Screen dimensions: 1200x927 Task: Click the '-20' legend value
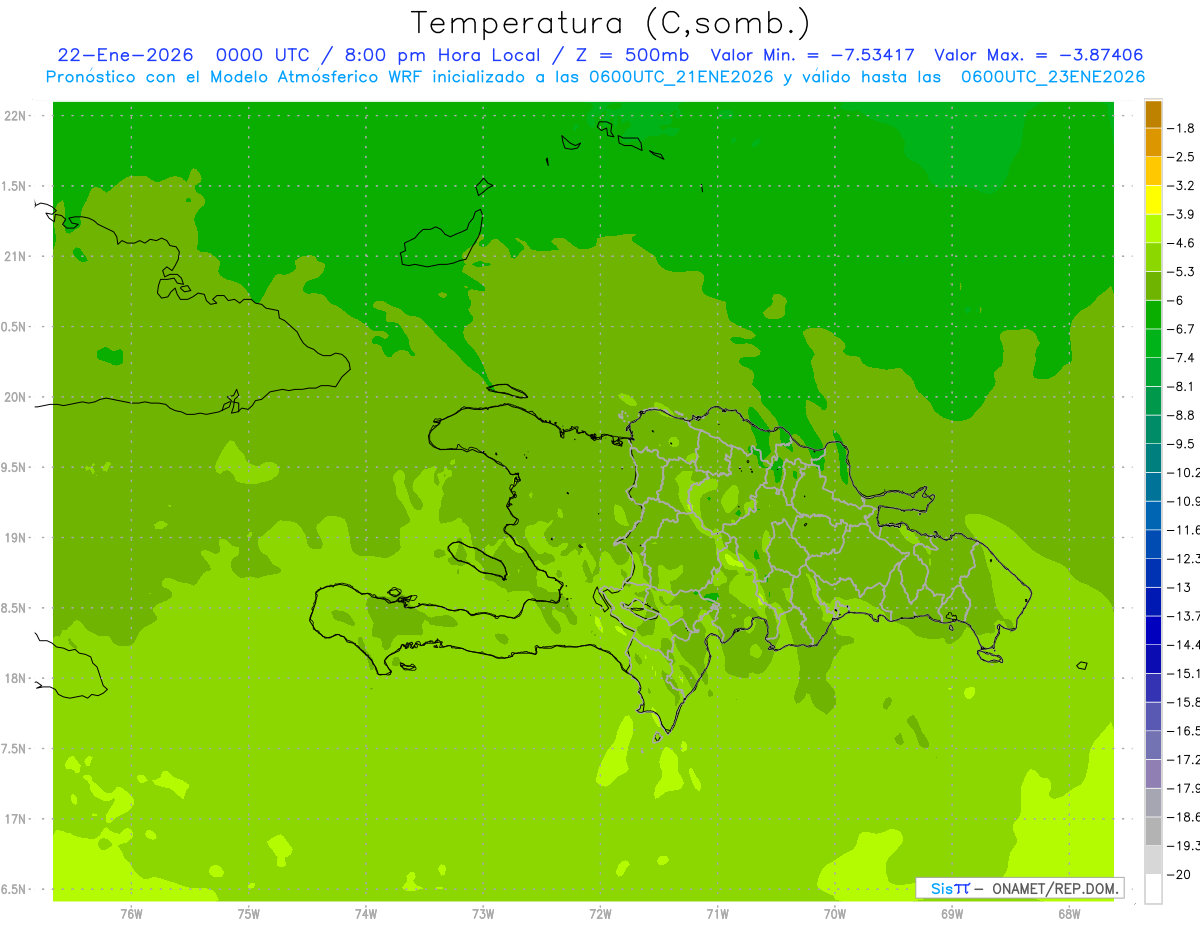(1179, 875)
